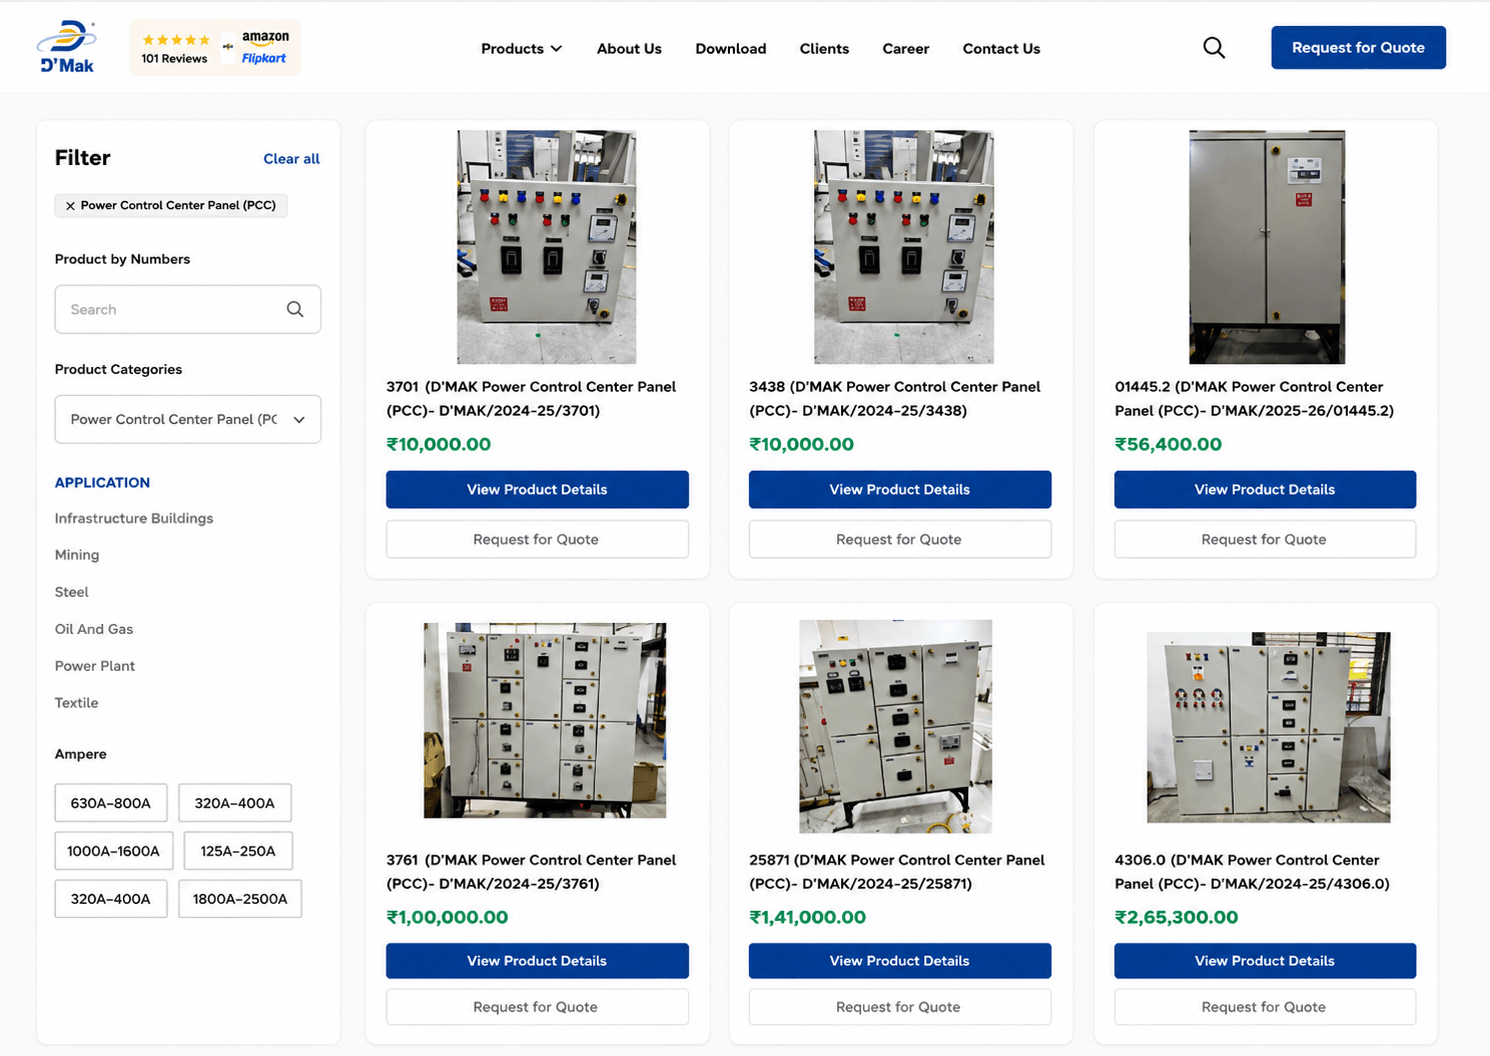This screenshot has width=1490, height=1056.
Task: Click the ₹2,65,300.00 price
Action: pyautogui.click(x=1176, y=917)
